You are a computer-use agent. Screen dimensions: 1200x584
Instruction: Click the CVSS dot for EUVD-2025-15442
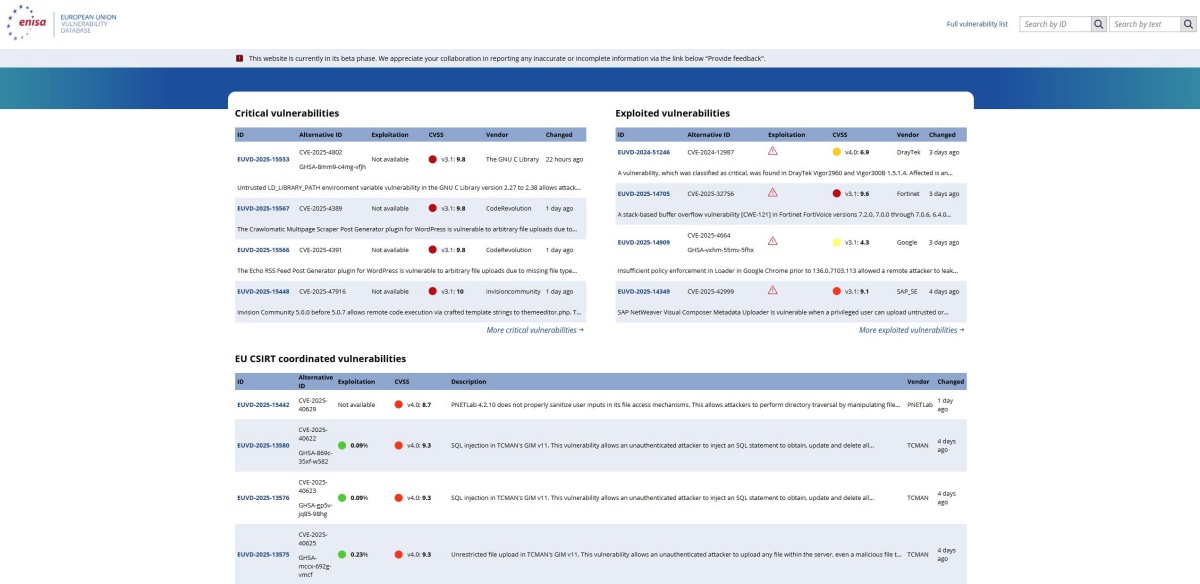(x=399, y=405)
